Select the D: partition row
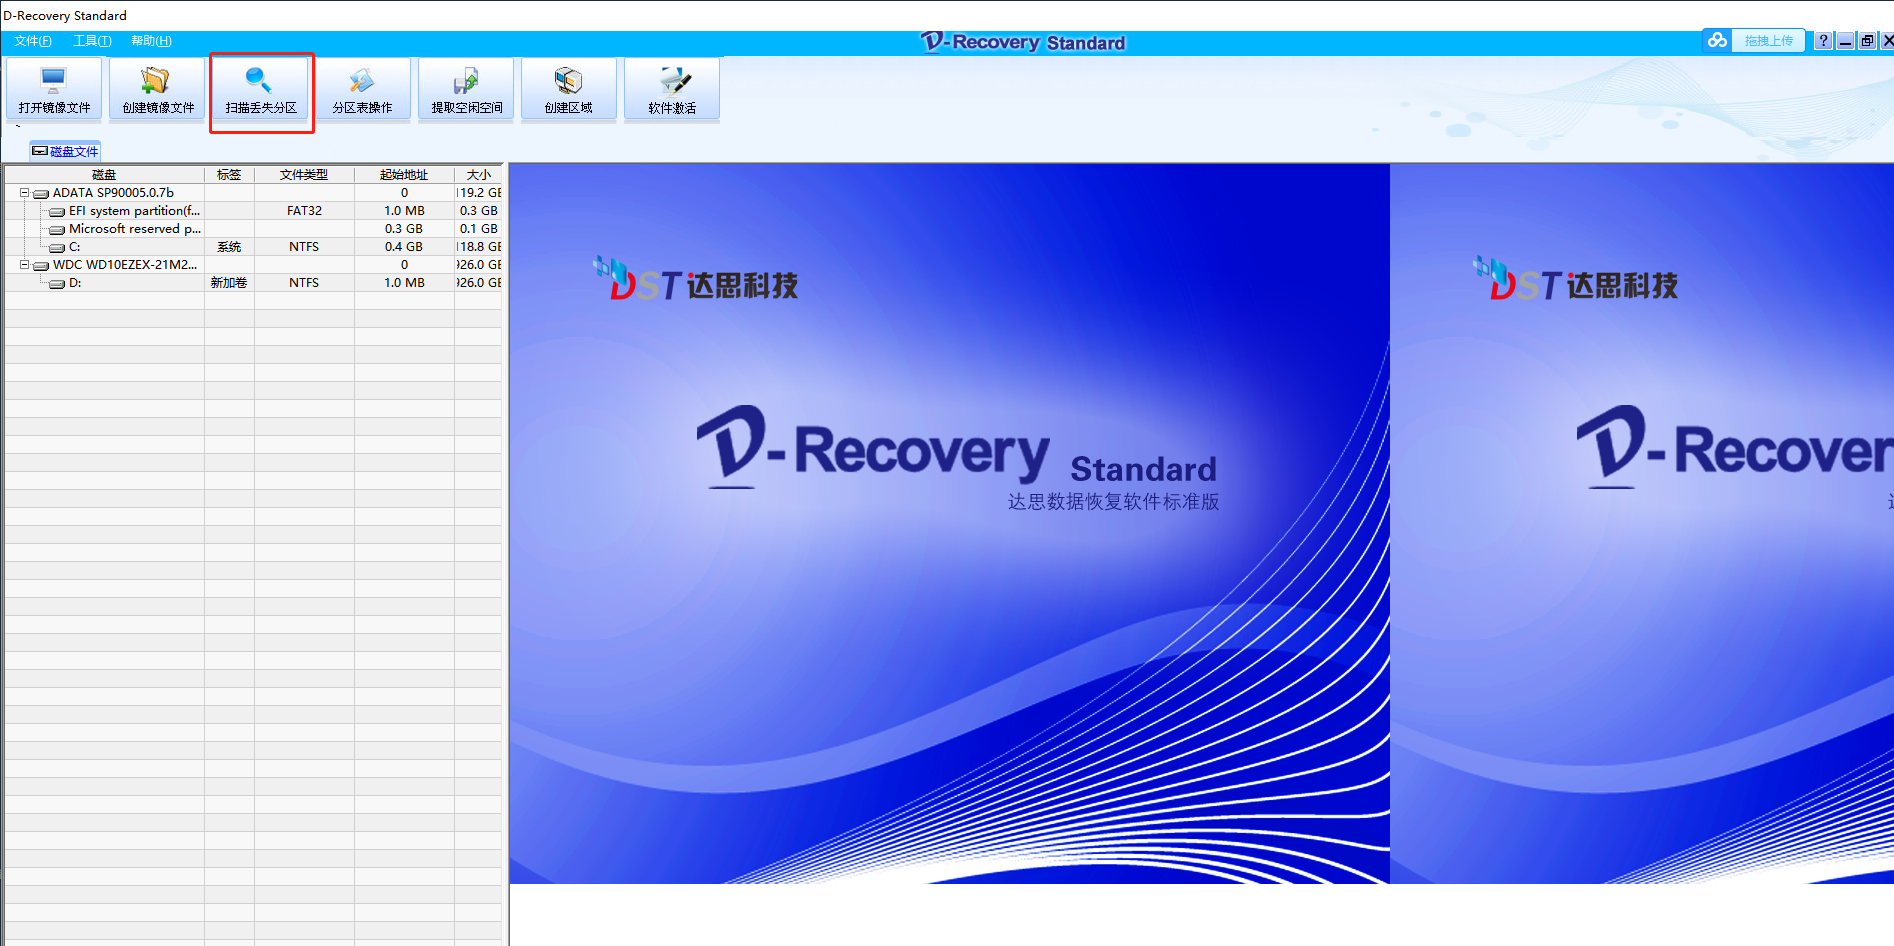The image size is (1894, 946). pos(254,283)
